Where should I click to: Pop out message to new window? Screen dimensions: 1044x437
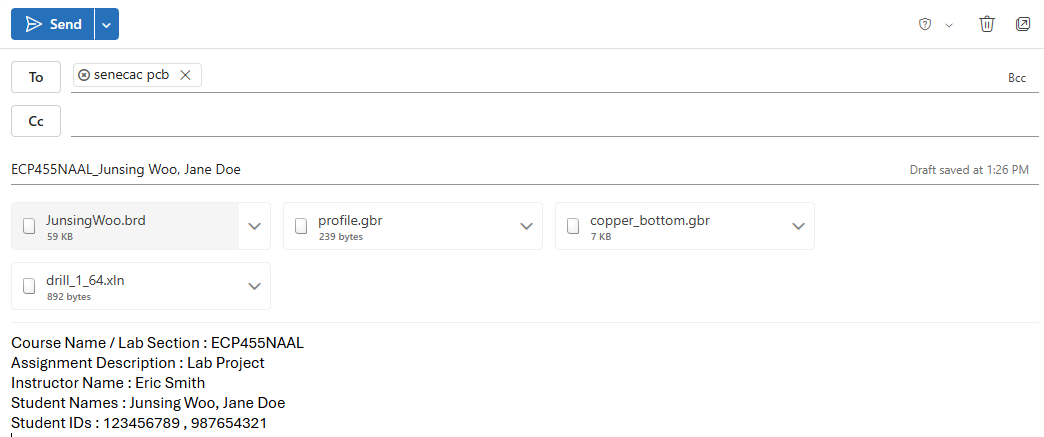[1023, 24]
